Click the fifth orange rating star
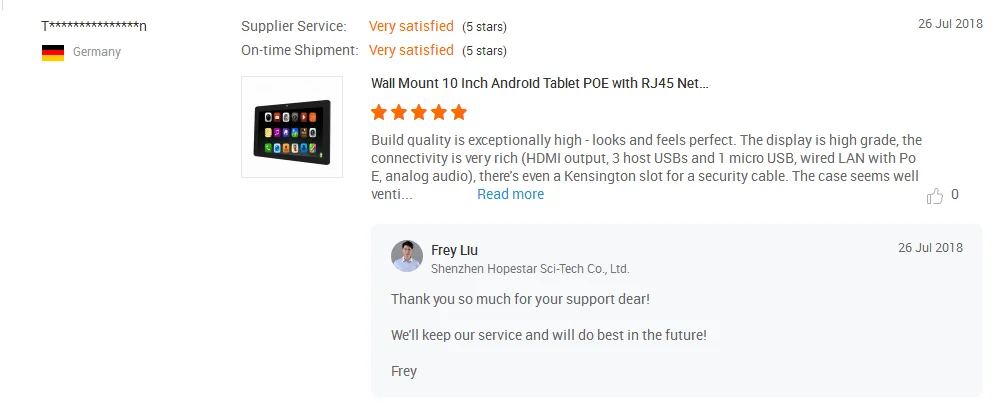The image size is (1004, 419). (458, 113)
